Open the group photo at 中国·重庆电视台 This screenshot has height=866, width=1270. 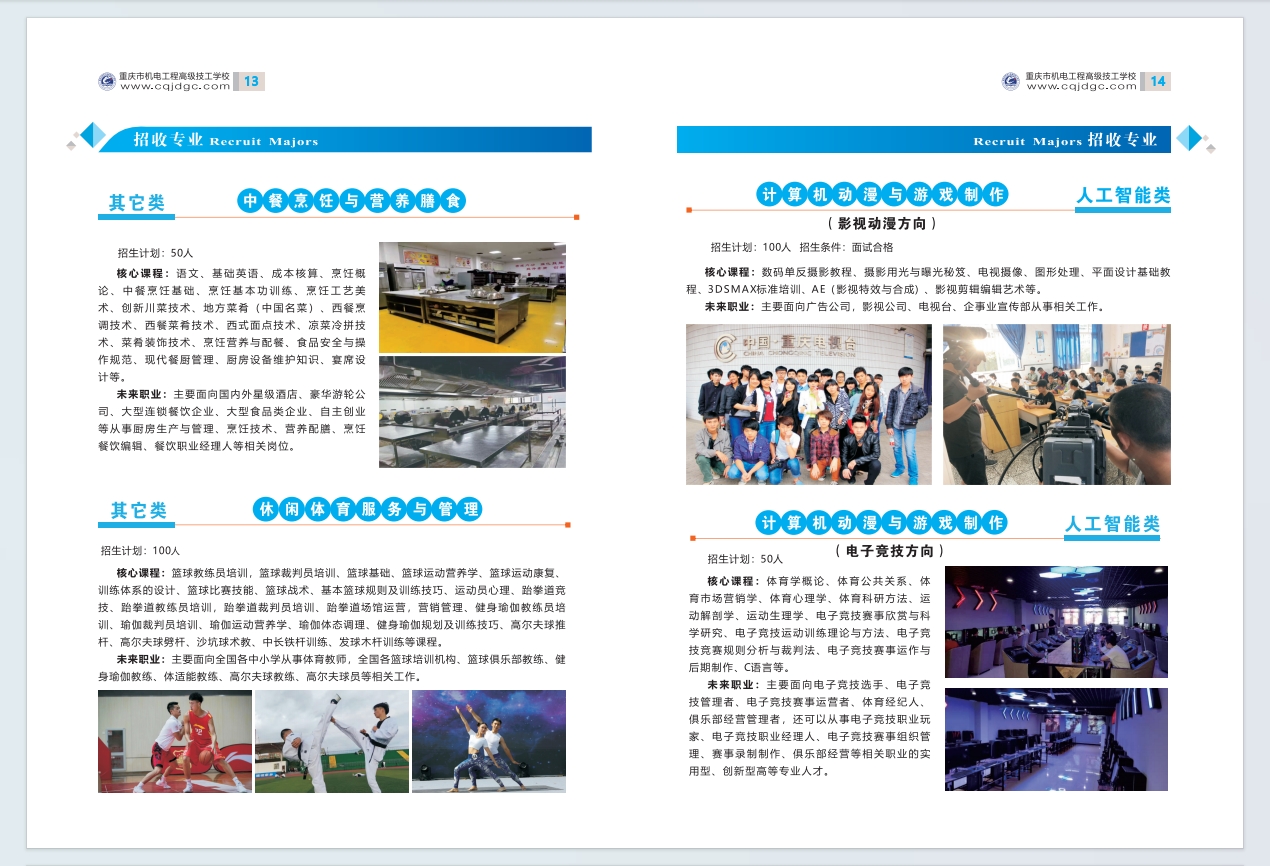(809, 404)
